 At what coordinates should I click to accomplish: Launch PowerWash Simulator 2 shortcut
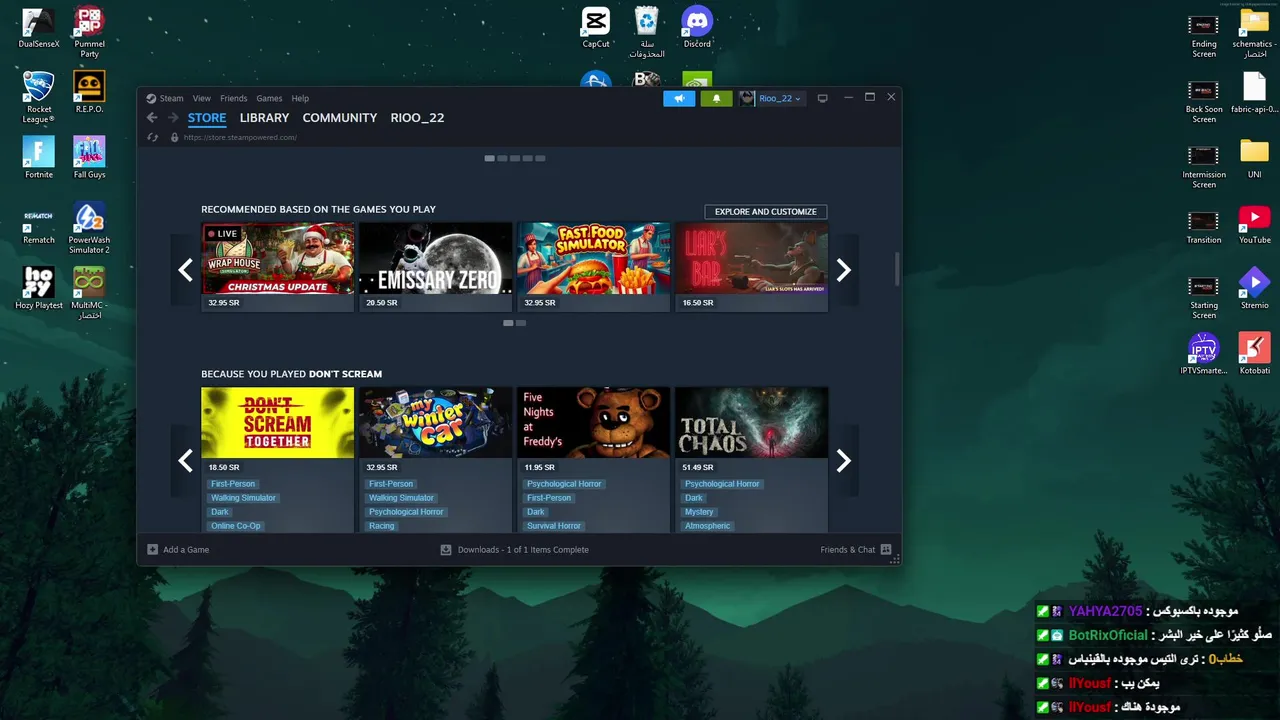[x=89, y=228]
